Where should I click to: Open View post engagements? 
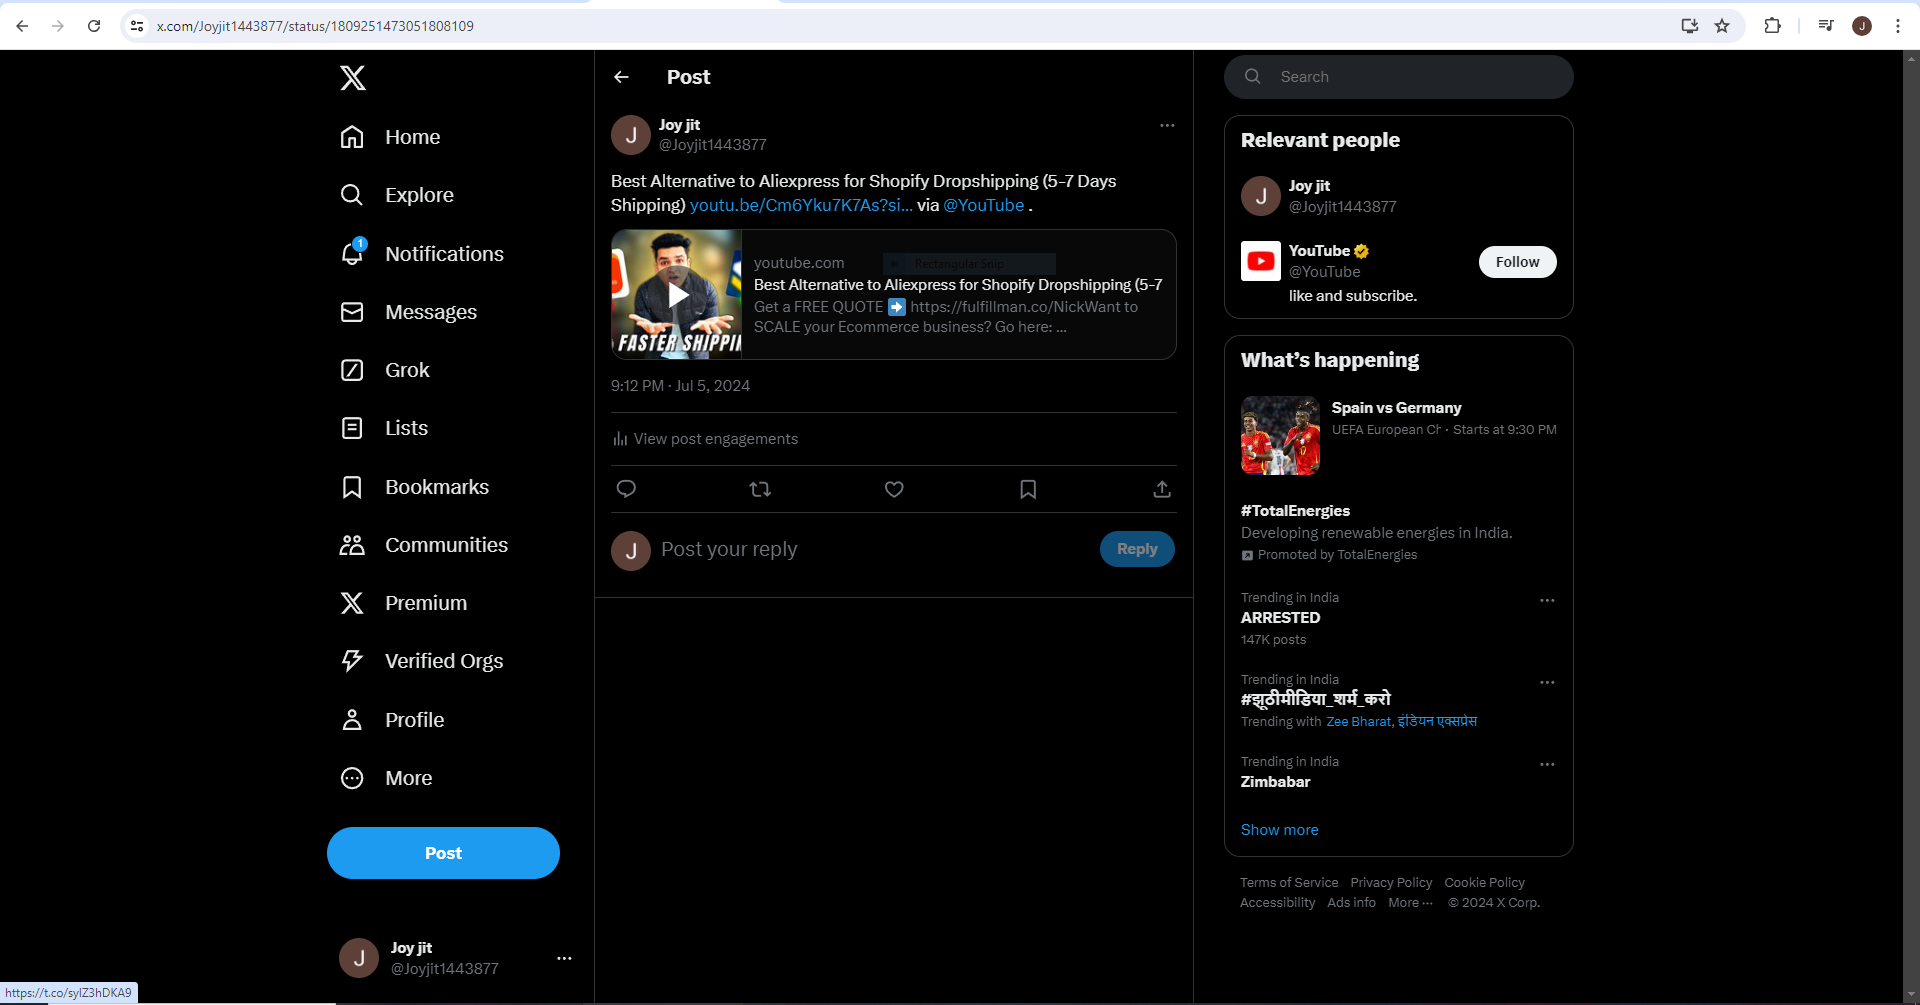click(x=705, y=439)
